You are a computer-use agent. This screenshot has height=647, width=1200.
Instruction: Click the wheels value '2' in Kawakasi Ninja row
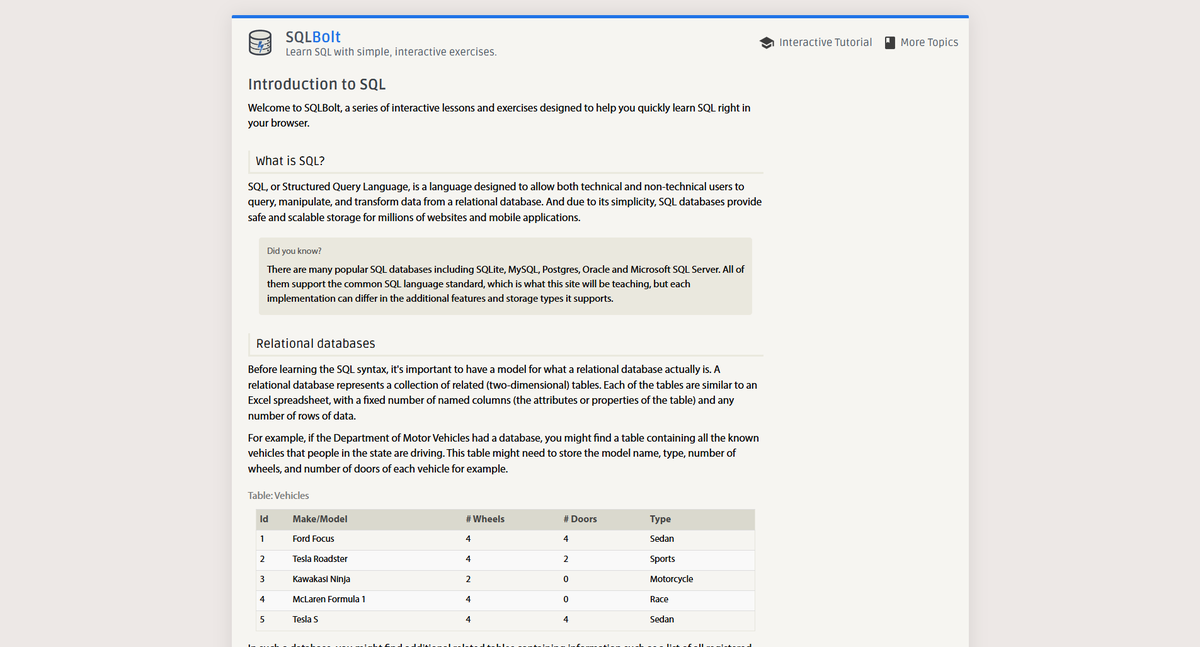468,579
